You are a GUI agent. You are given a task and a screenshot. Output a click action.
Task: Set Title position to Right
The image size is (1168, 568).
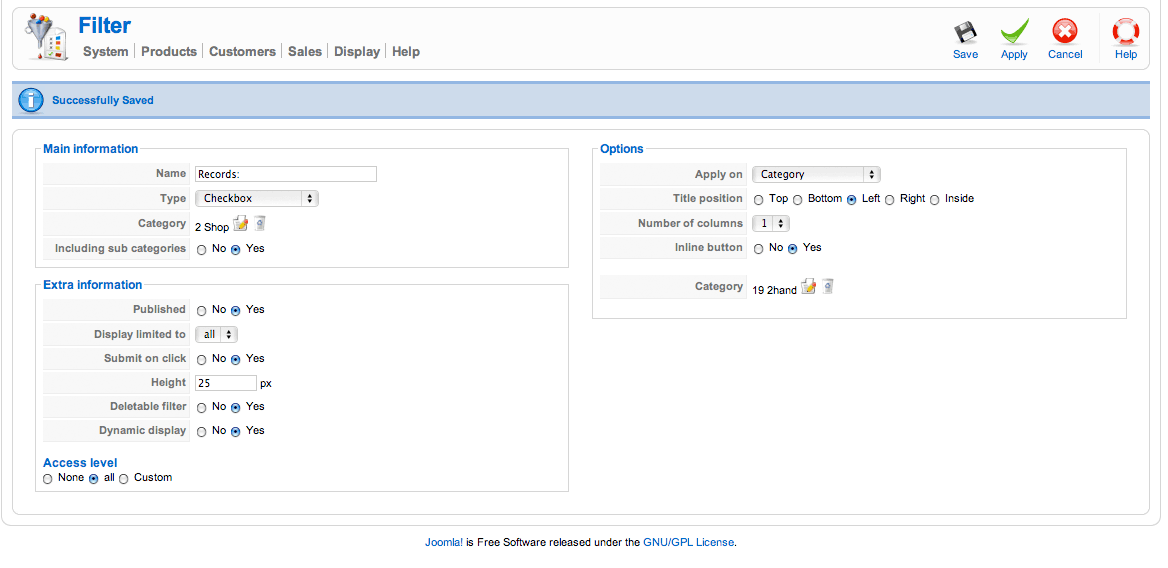(x=889, y=200)
